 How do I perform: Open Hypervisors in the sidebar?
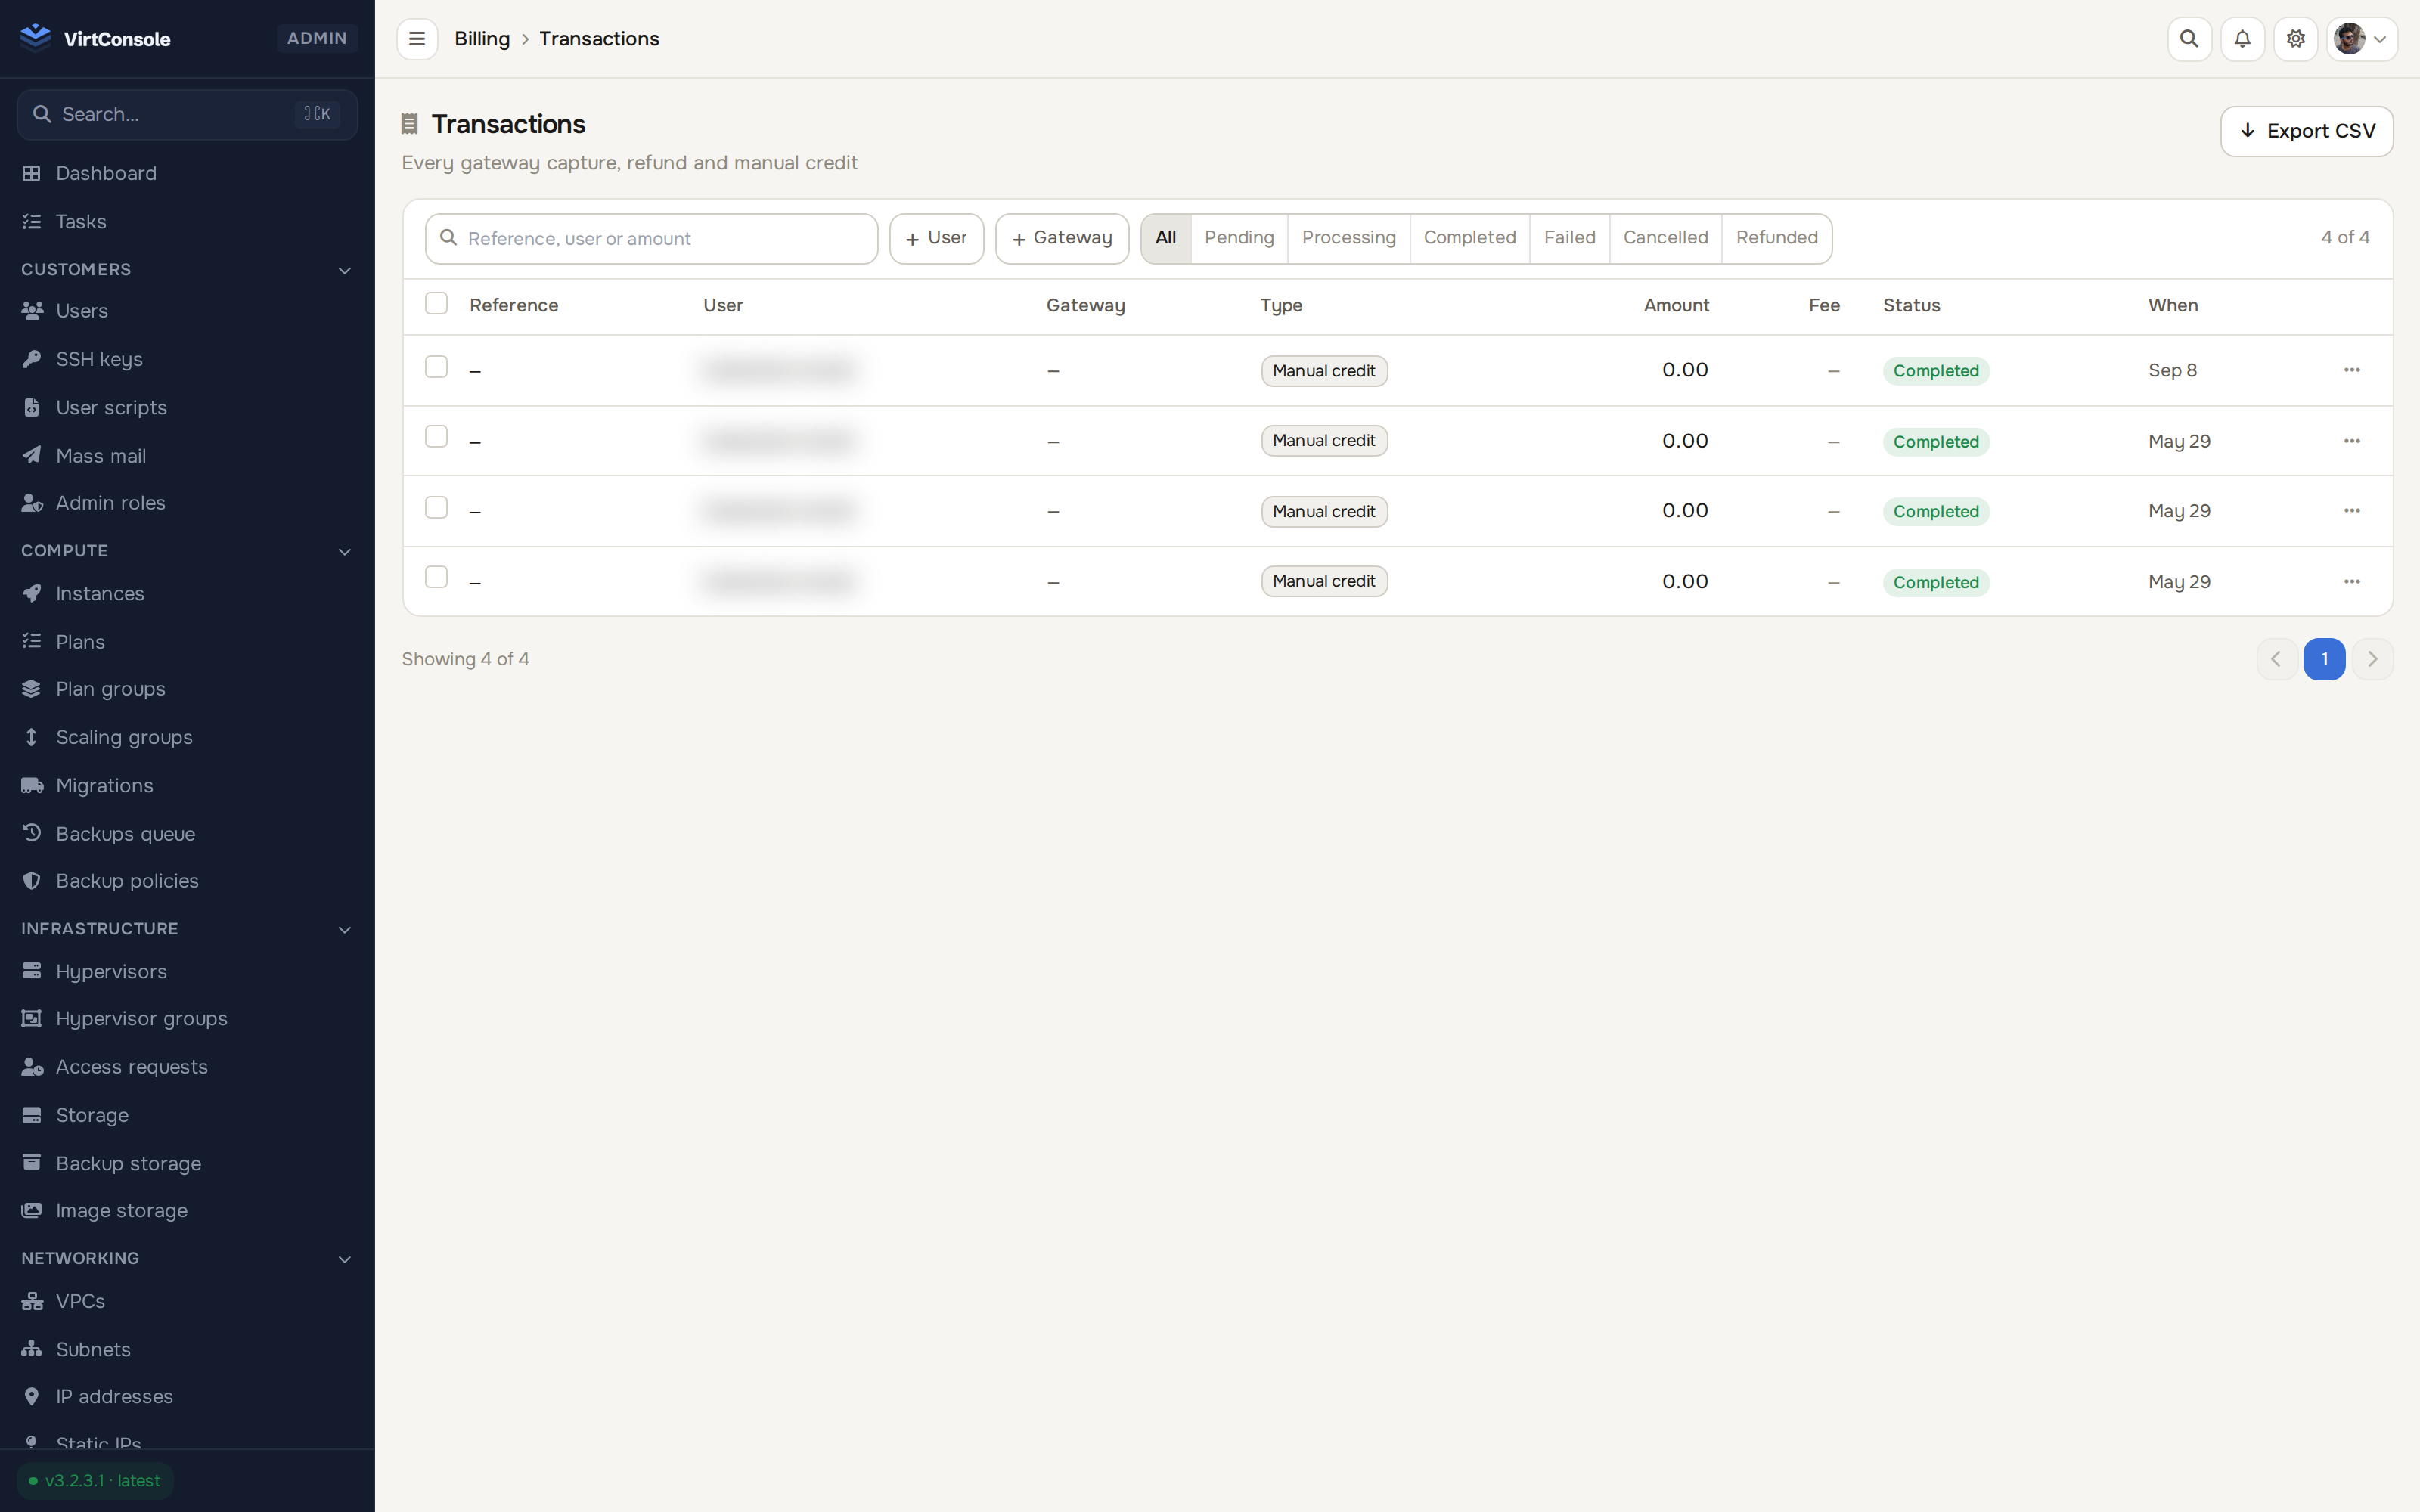pyautogui.click(x=187, y=971)
